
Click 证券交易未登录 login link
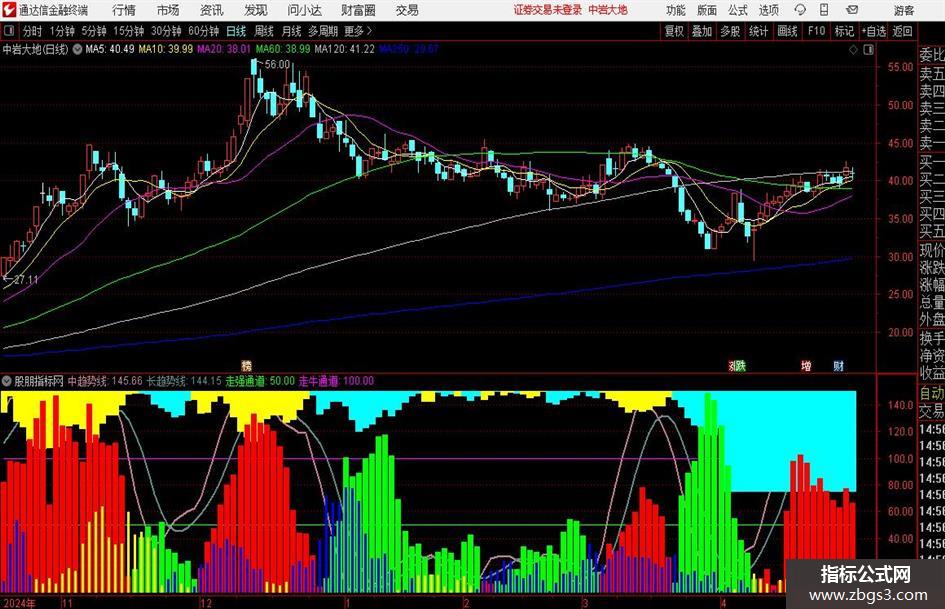(x=548, y=10)
